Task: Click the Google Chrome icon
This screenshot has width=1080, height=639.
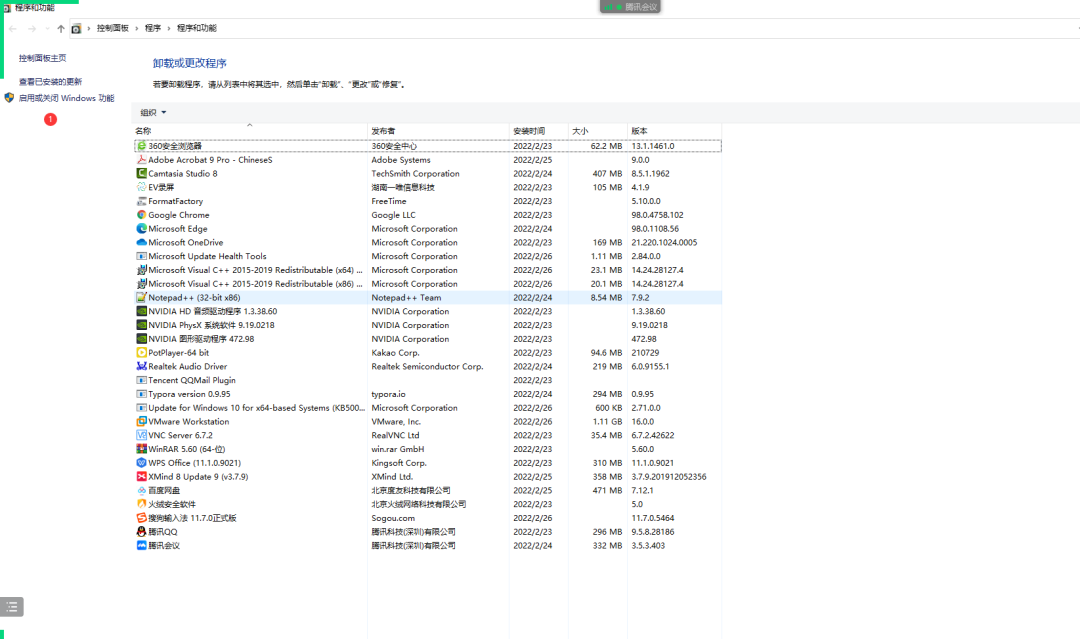Action: click(x=141, y=215)
